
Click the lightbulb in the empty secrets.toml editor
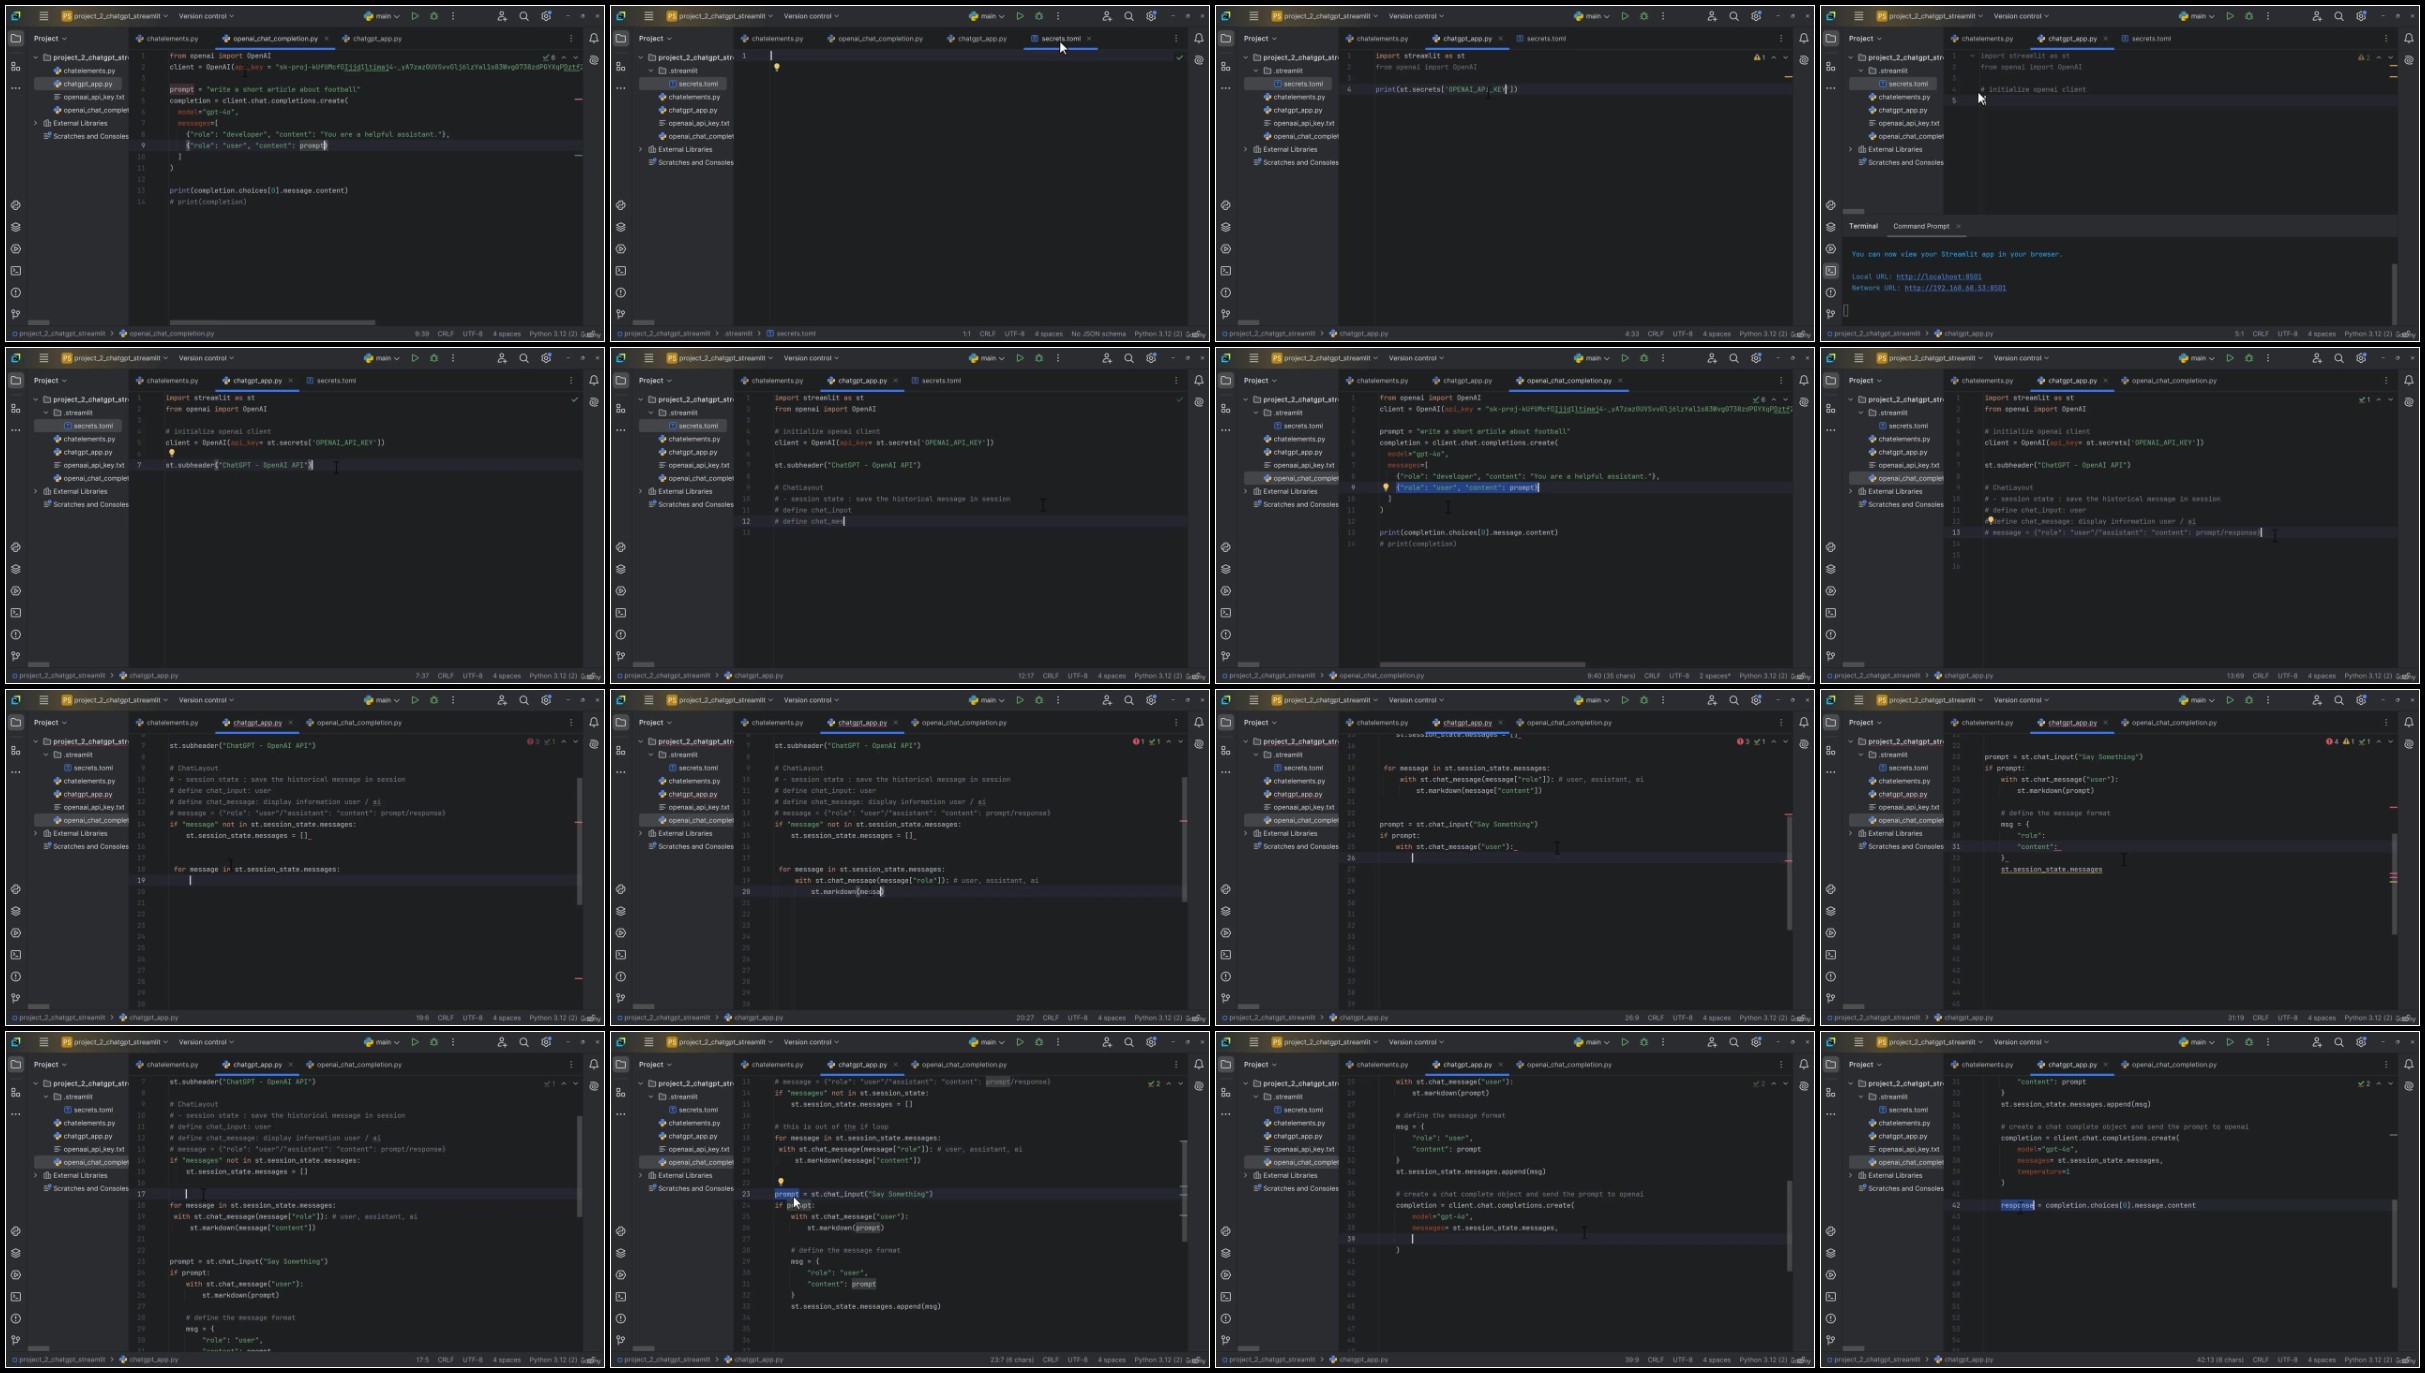point(776,68)
